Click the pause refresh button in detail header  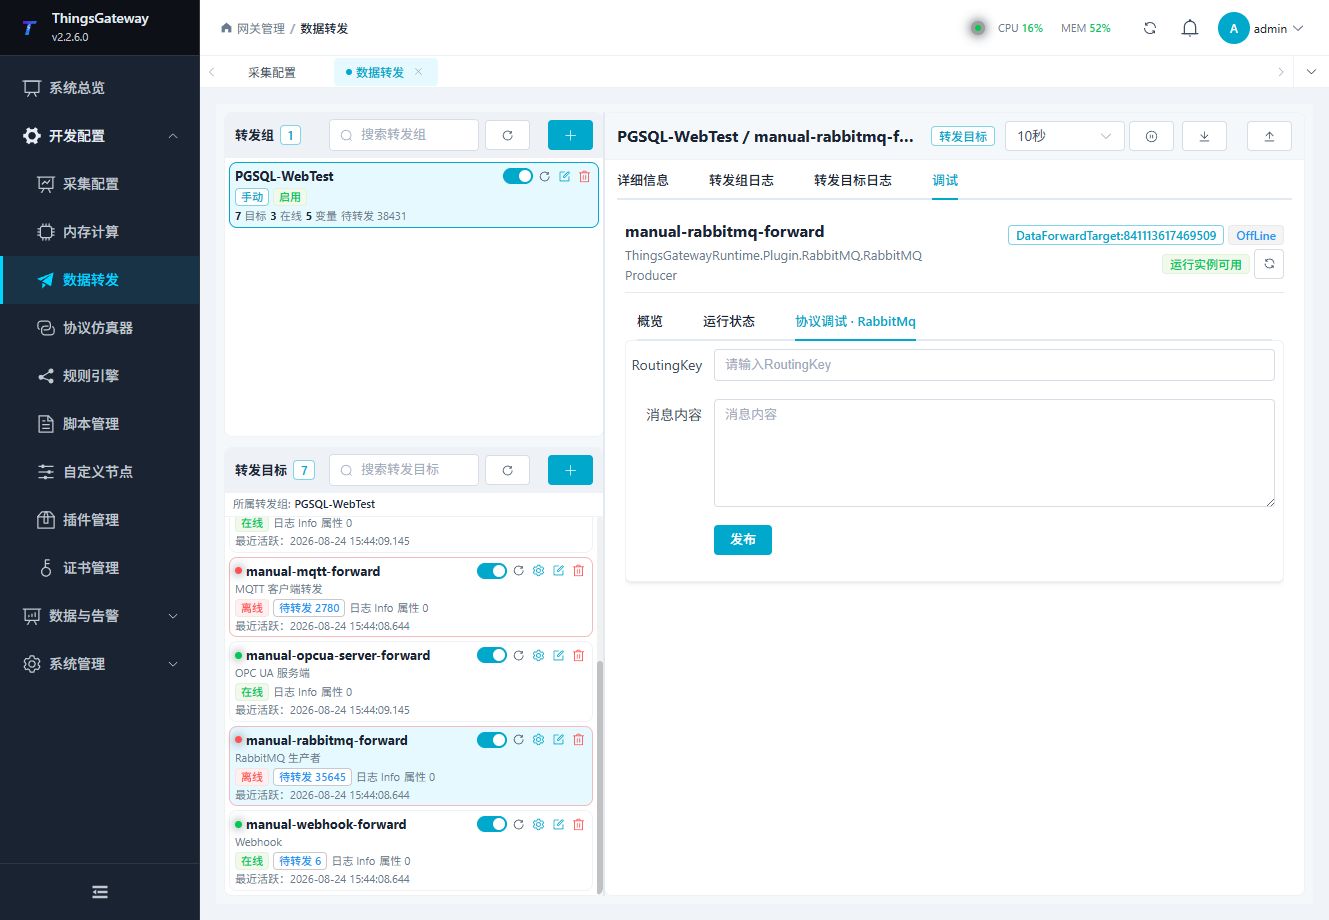(x=1151, y=136)
